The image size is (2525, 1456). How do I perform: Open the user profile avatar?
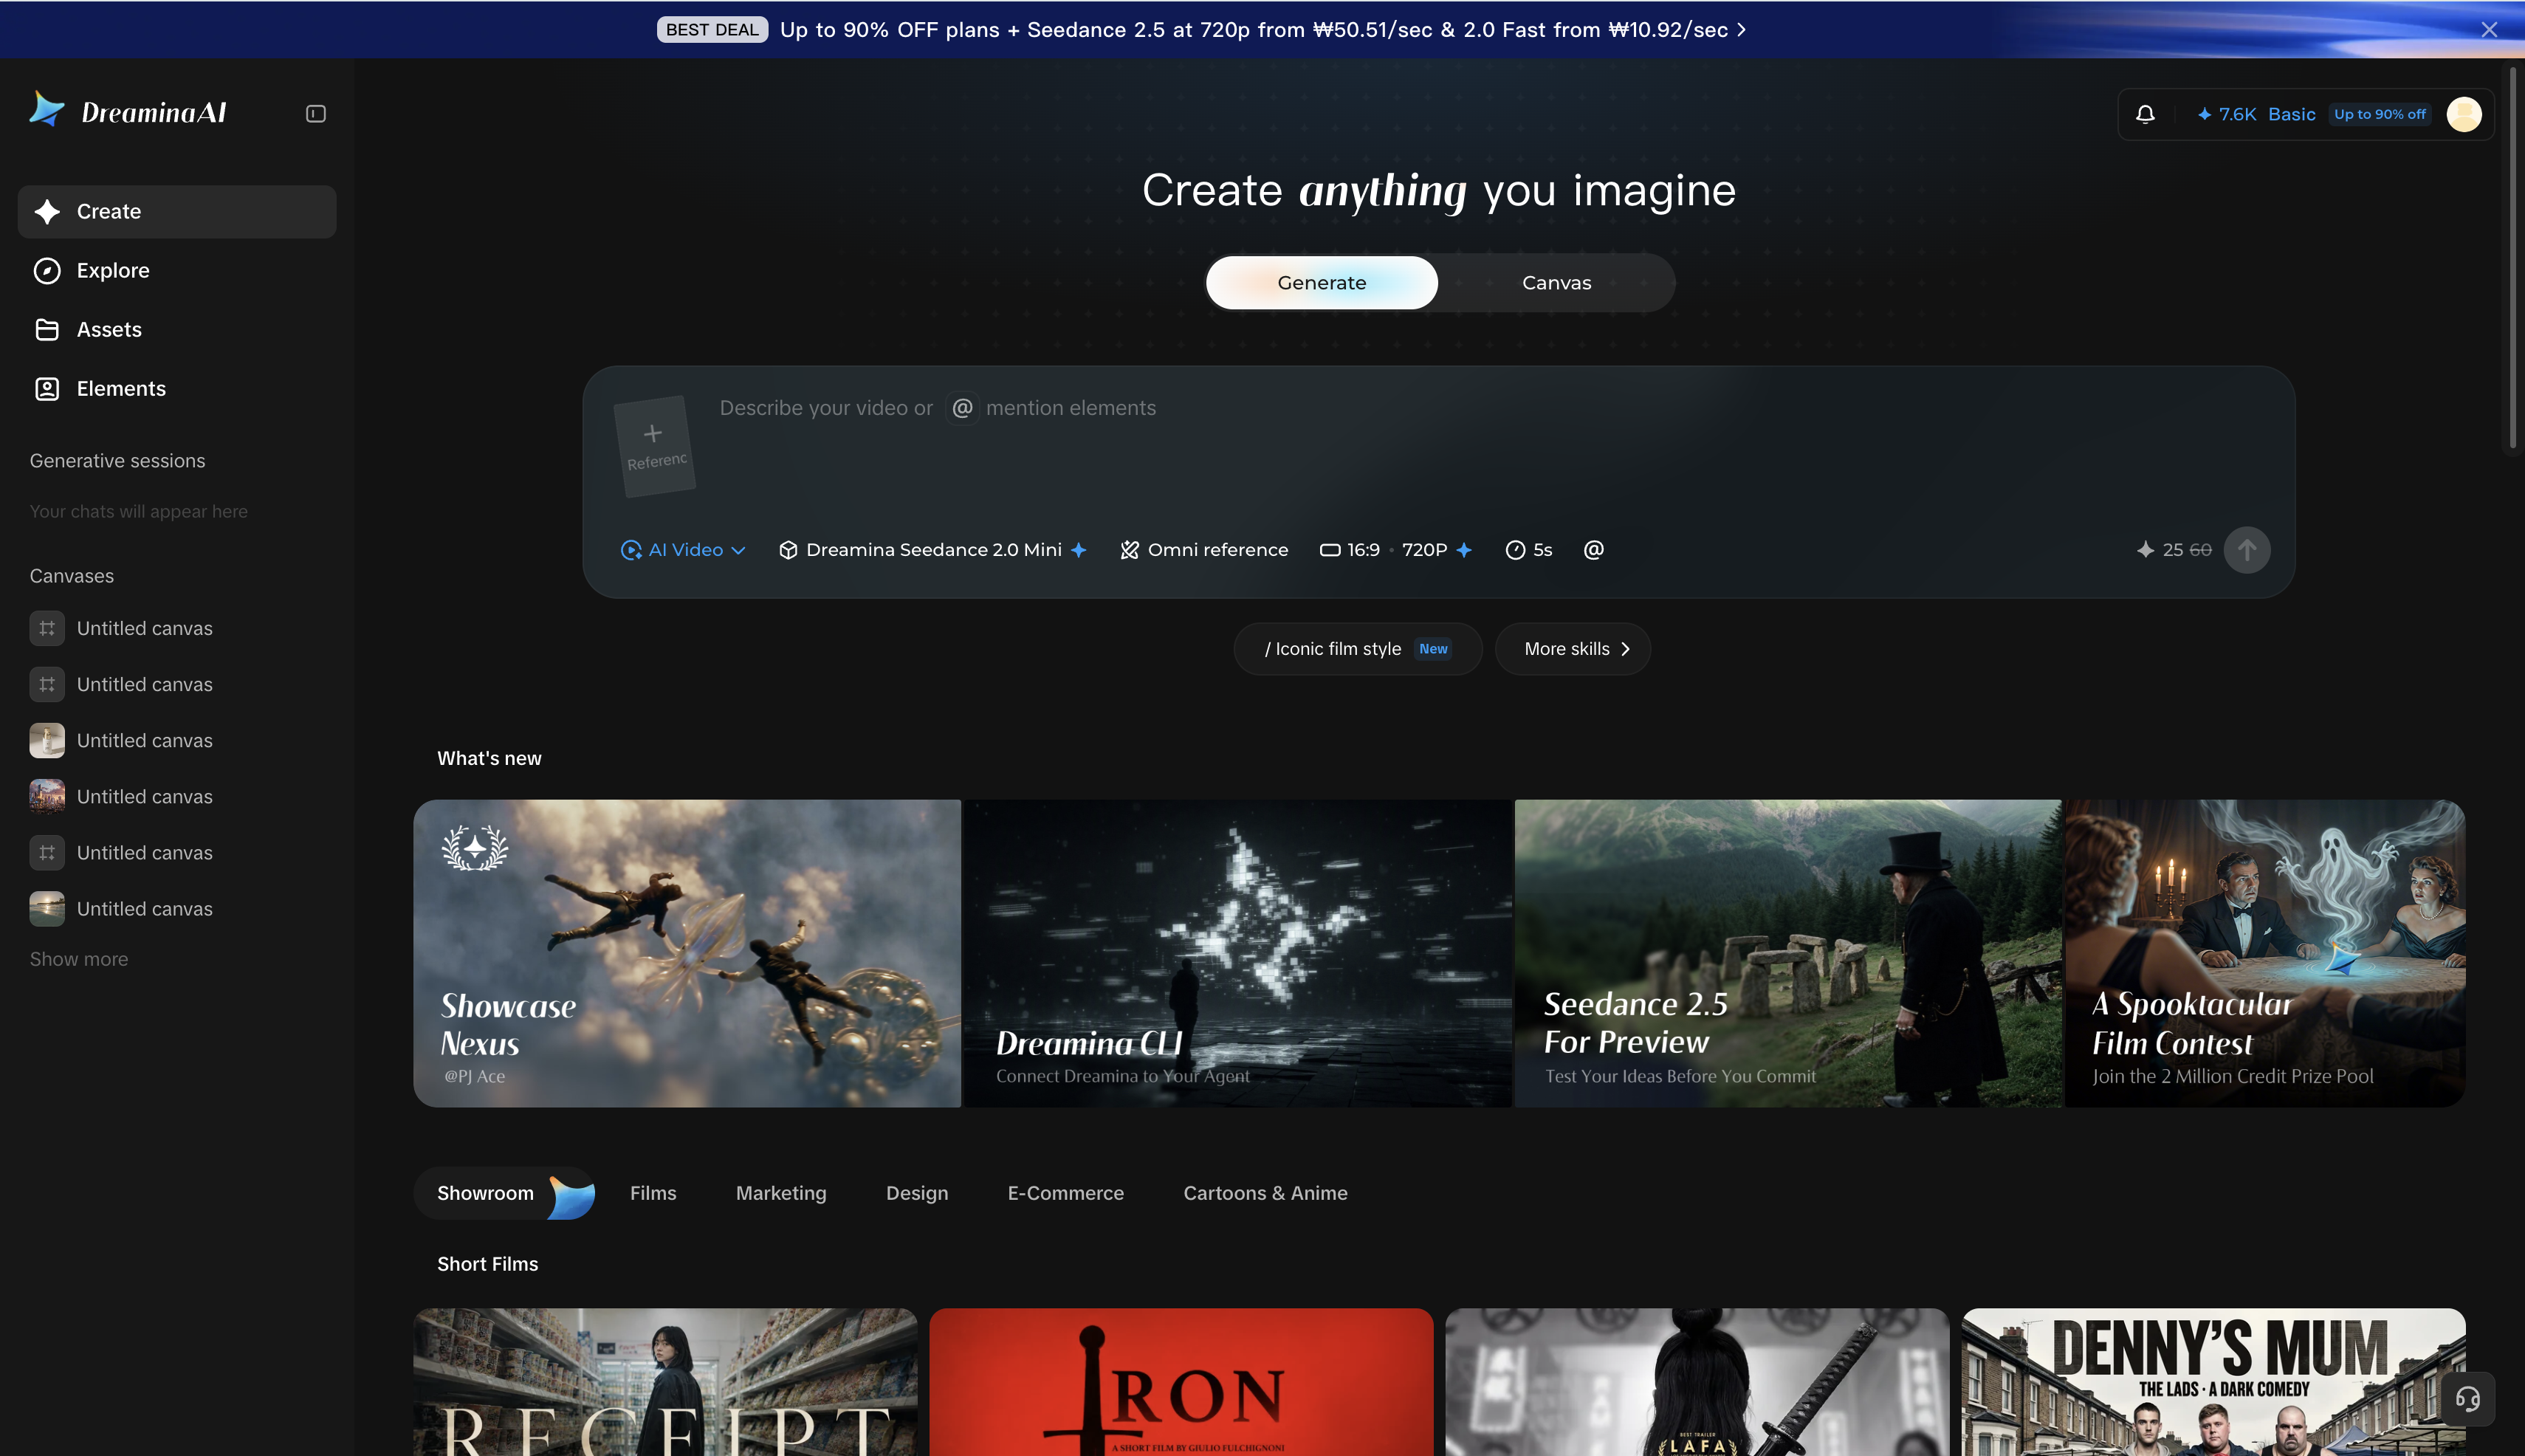pyautogui.click(x=2464, y=114)
